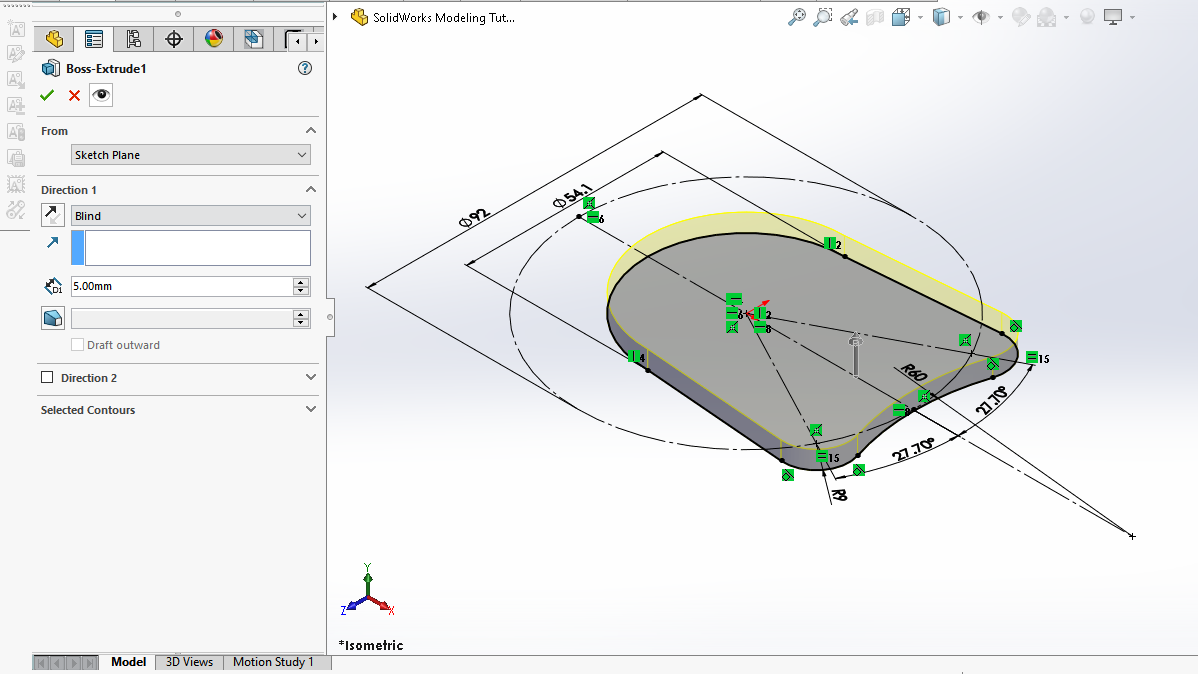
Task: Toggle the Draft On/Off button
Action: (52, 318)
